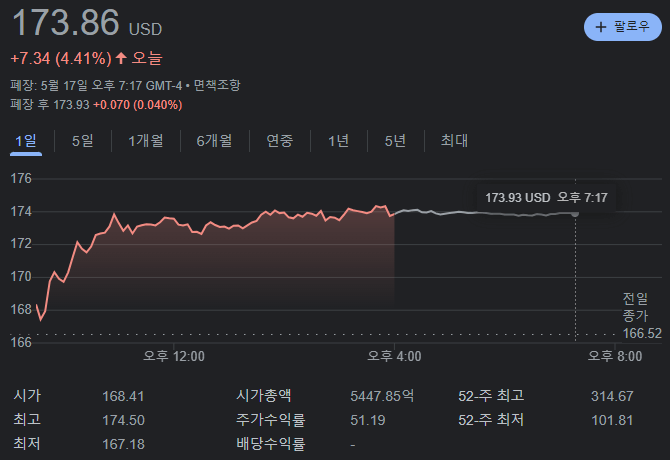Switch to the 5일 range tab
The width and height of the screenshot is (670, 460).
pos(82,141)
